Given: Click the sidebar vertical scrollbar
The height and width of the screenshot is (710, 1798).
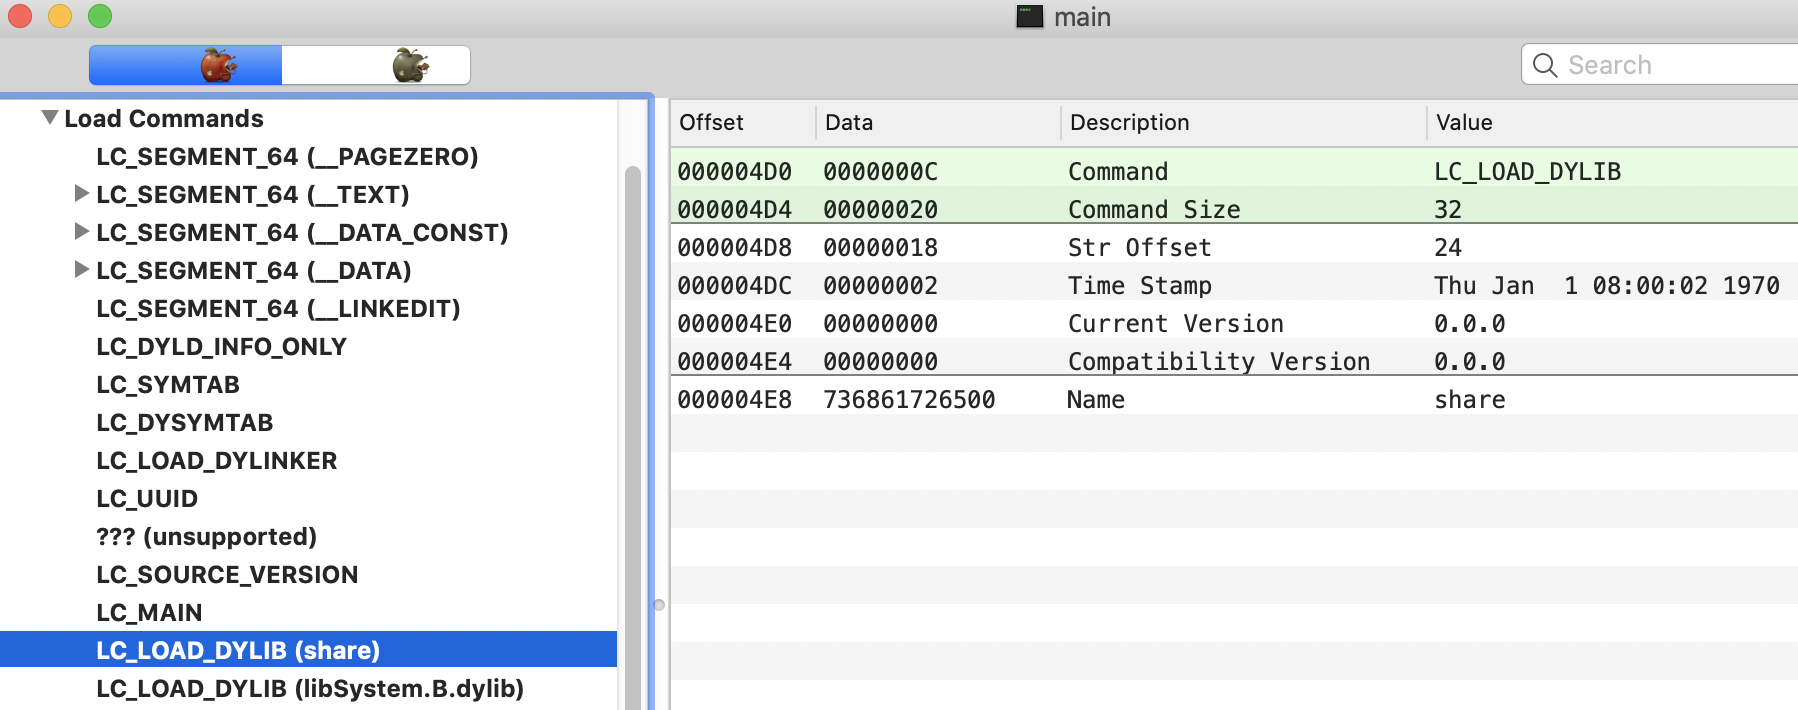Looking at the screenshot, I should 632,400.
